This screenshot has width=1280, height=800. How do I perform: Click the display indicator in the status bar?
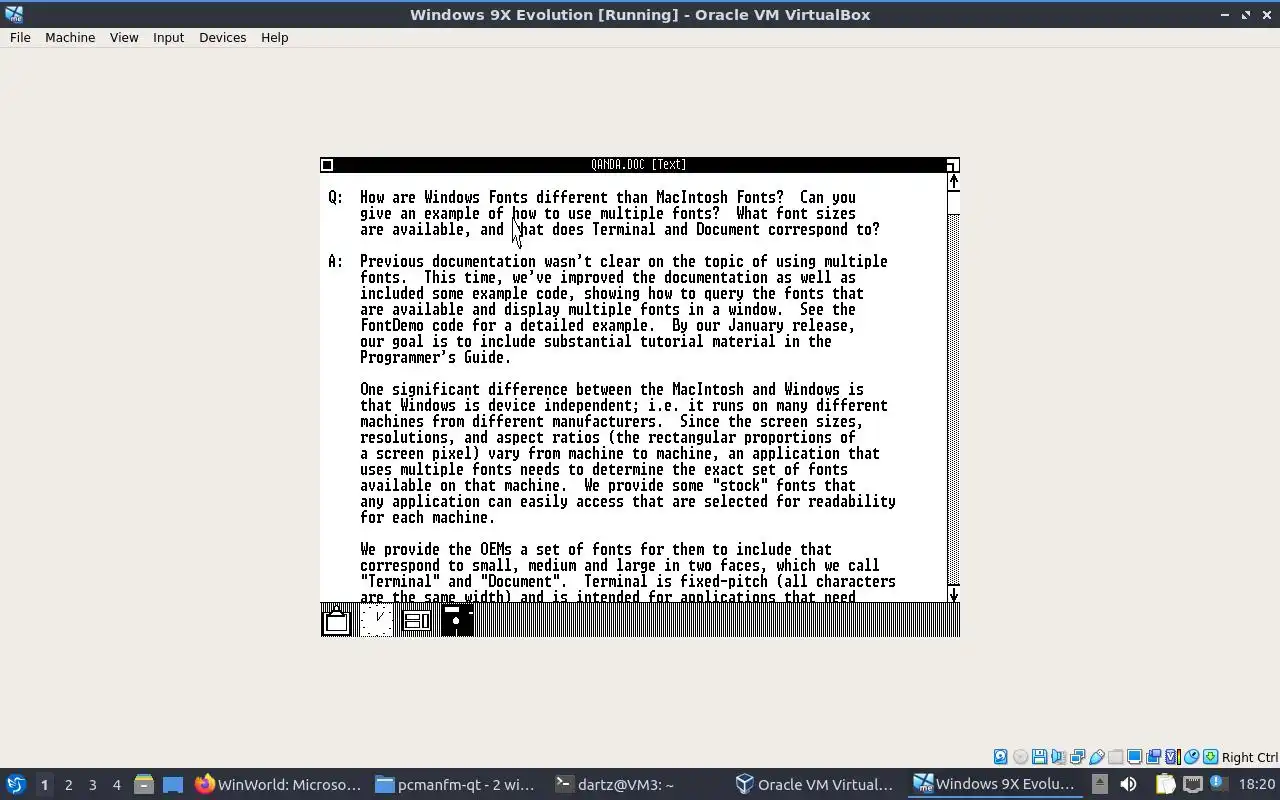tap(1134, 757)
